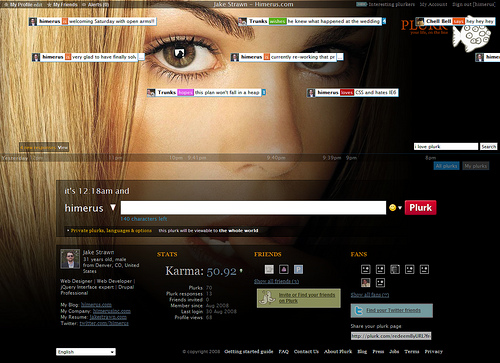Click the Twitter bird icon

(x=359, y=311)
